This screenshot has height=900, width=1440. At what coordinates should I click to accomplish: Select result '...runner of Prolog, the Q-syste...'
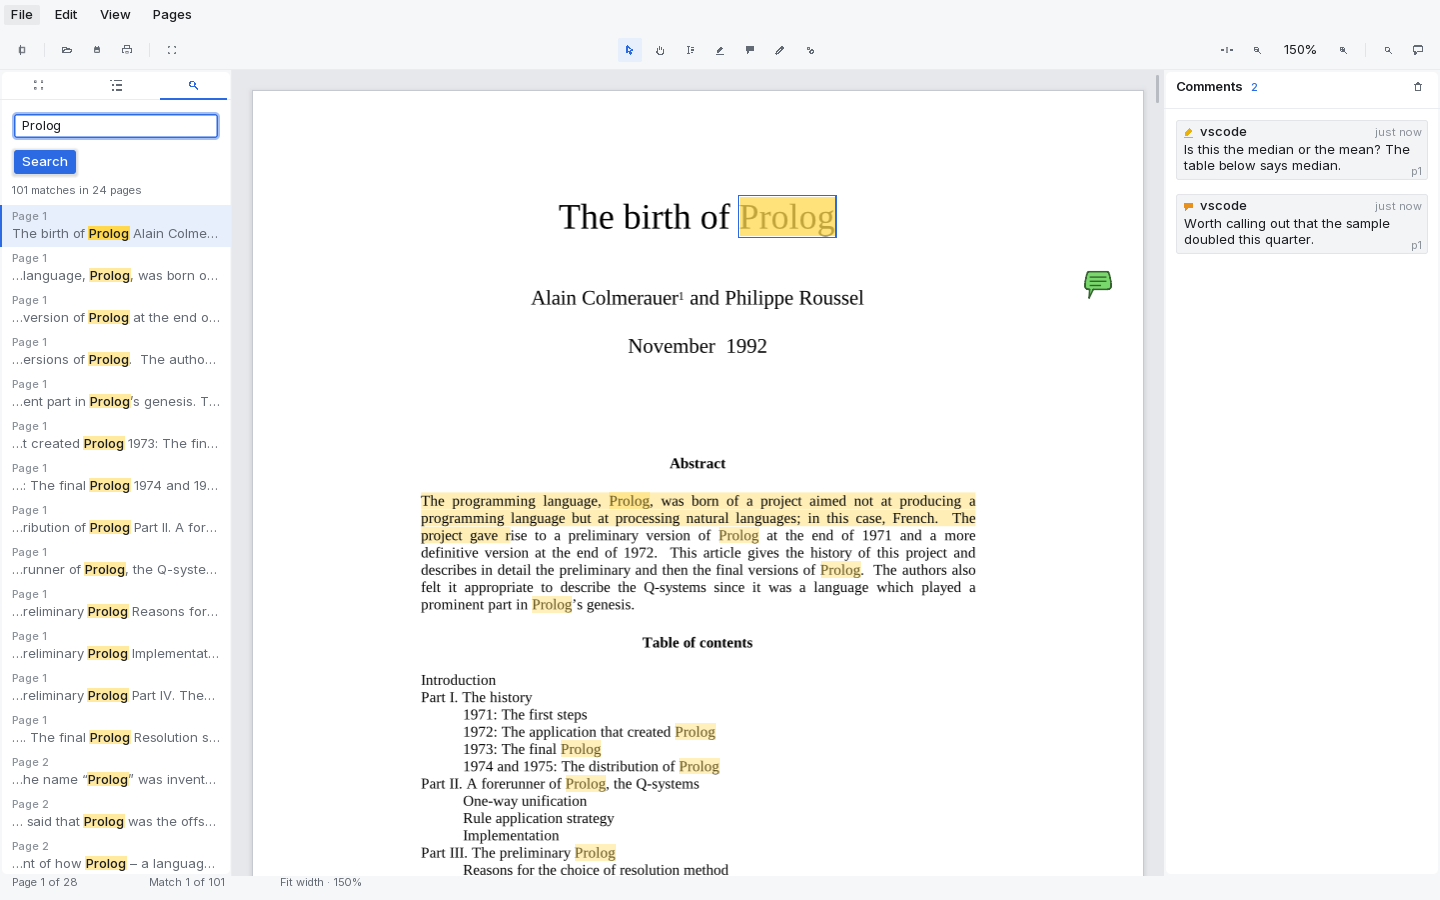116,562
